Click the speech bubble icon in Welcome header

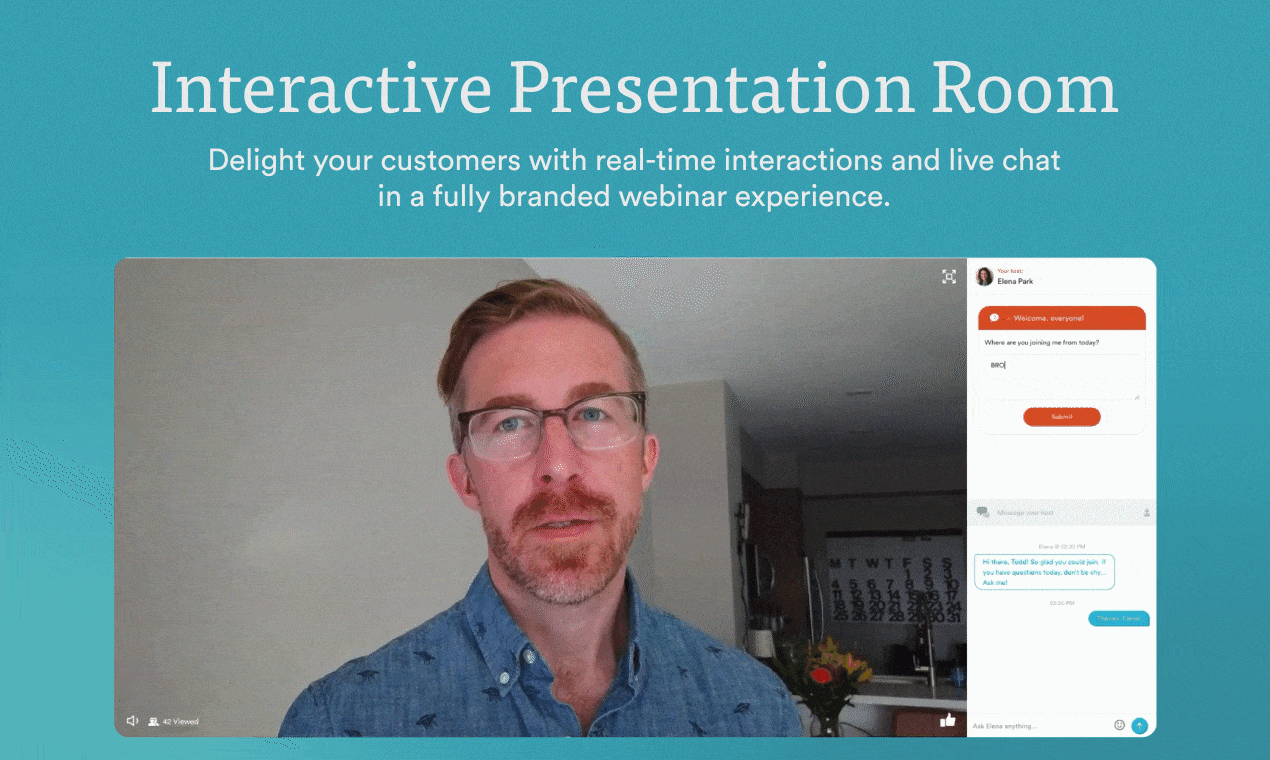pos(994,318)
